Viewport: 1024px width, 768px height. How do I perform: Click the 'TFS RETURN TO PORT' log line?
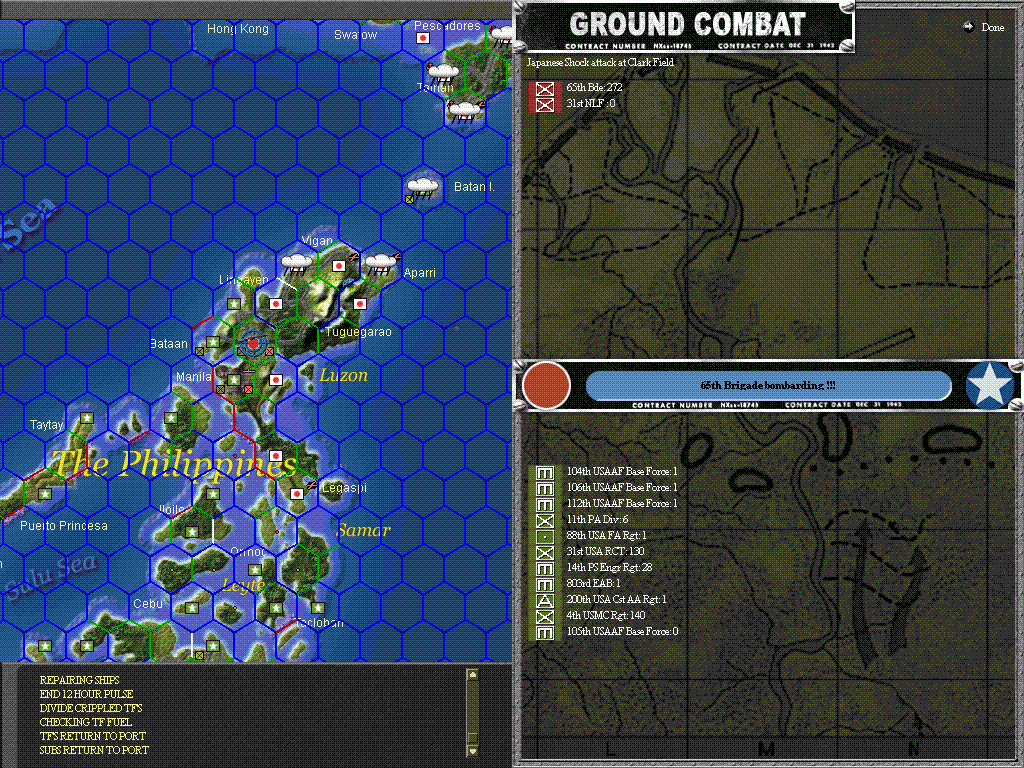pyautogui.click(x=93, y=736)
